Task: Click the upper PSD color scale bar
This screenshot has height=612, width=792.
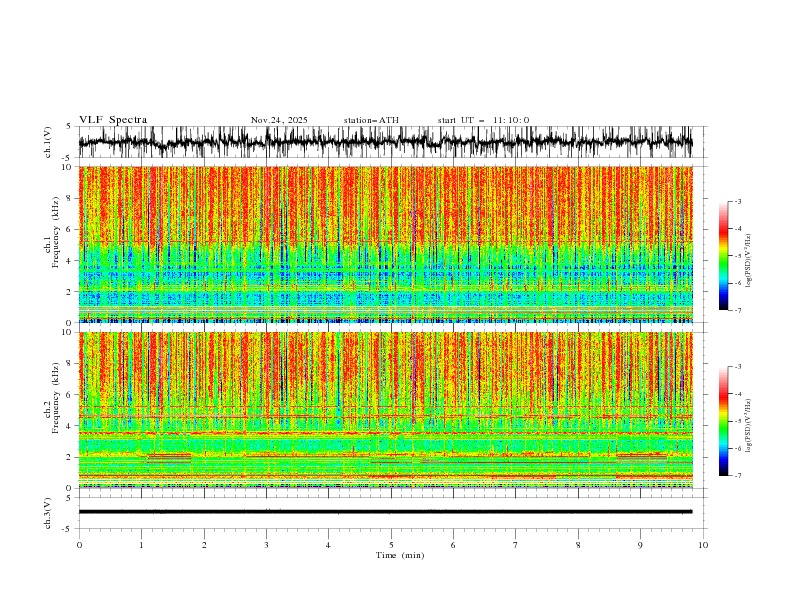Action: 723,256
